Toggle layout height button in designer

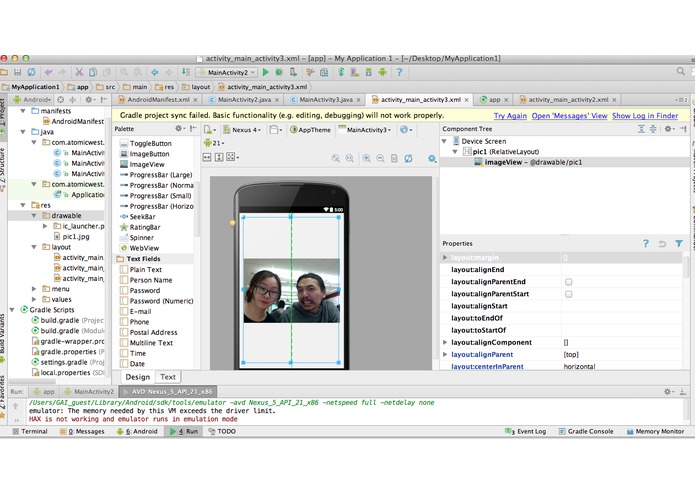(219, 157)
